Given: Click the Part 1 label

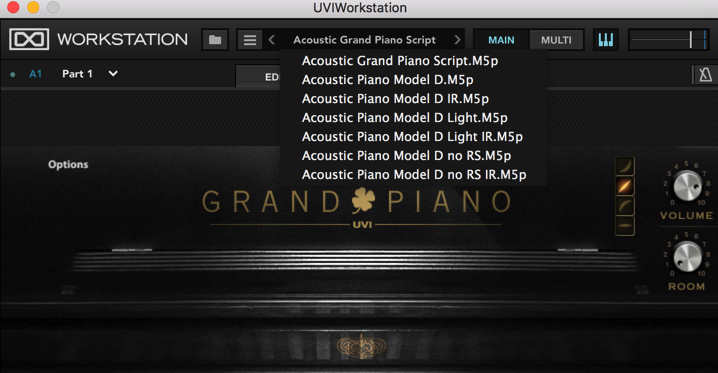Looking at the screenshot, I should [77, 74].
